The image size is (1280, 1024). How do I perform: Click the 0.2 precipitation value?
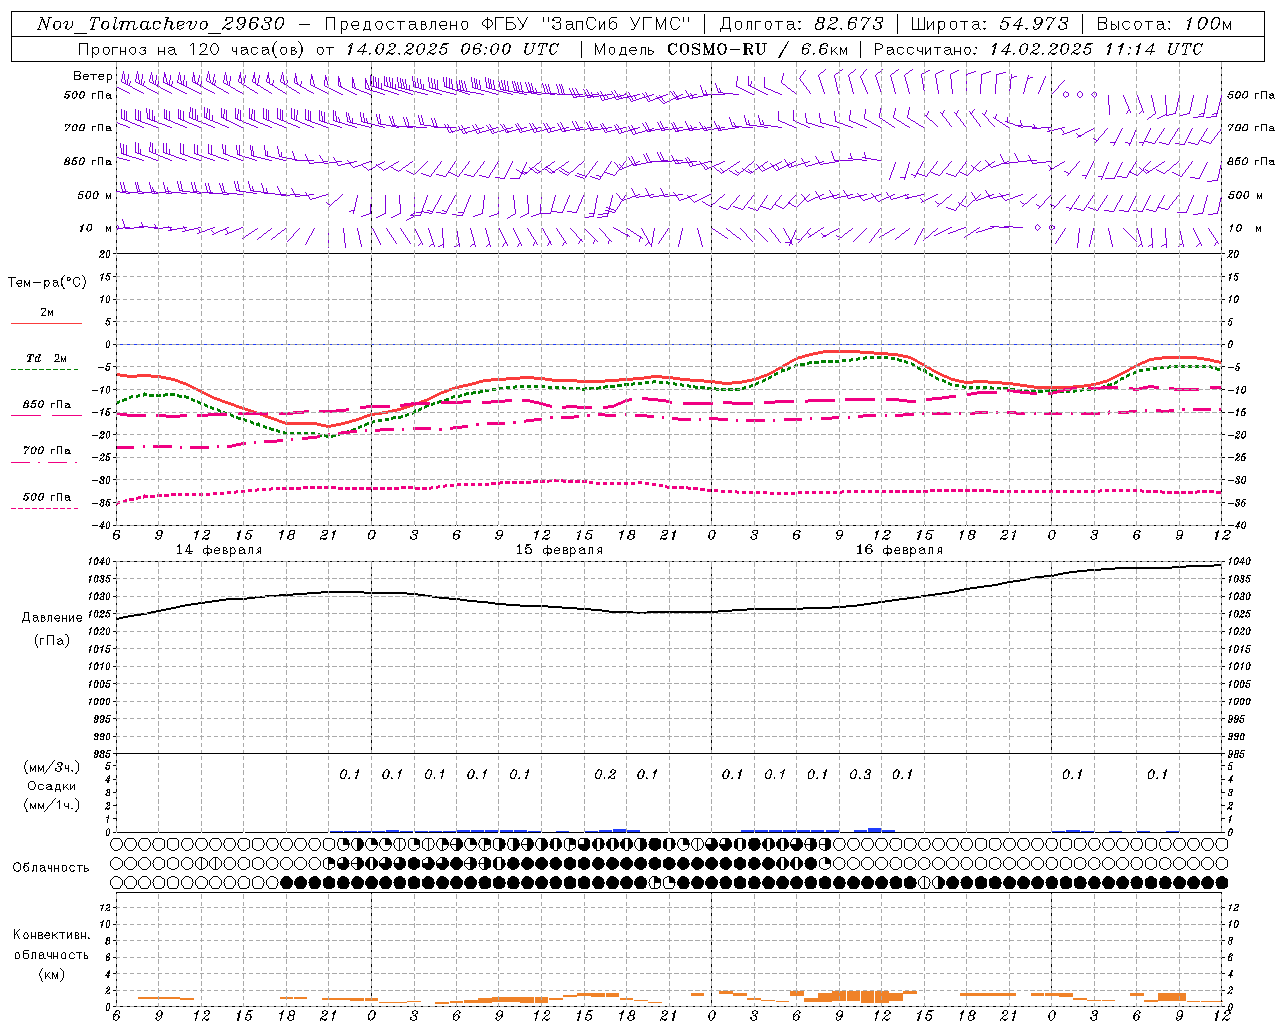click(x=605, y=775)
